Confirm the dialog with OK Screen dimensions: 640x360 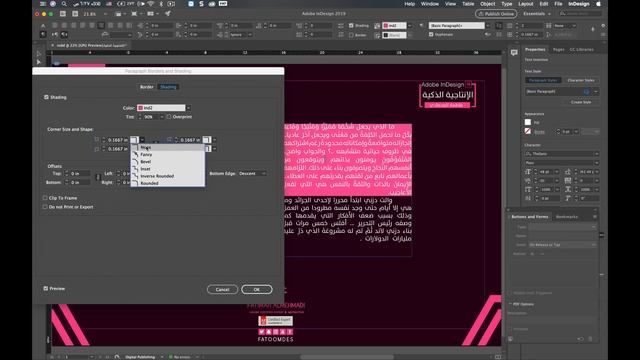(x=256, y=289)
